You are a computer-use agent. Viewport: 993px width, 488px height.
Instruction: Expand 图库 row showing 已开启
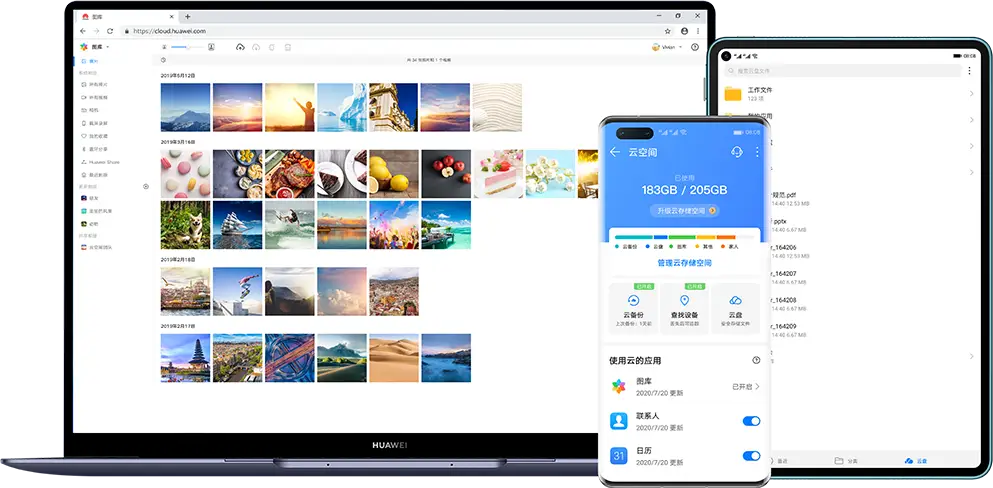point(685,386)
